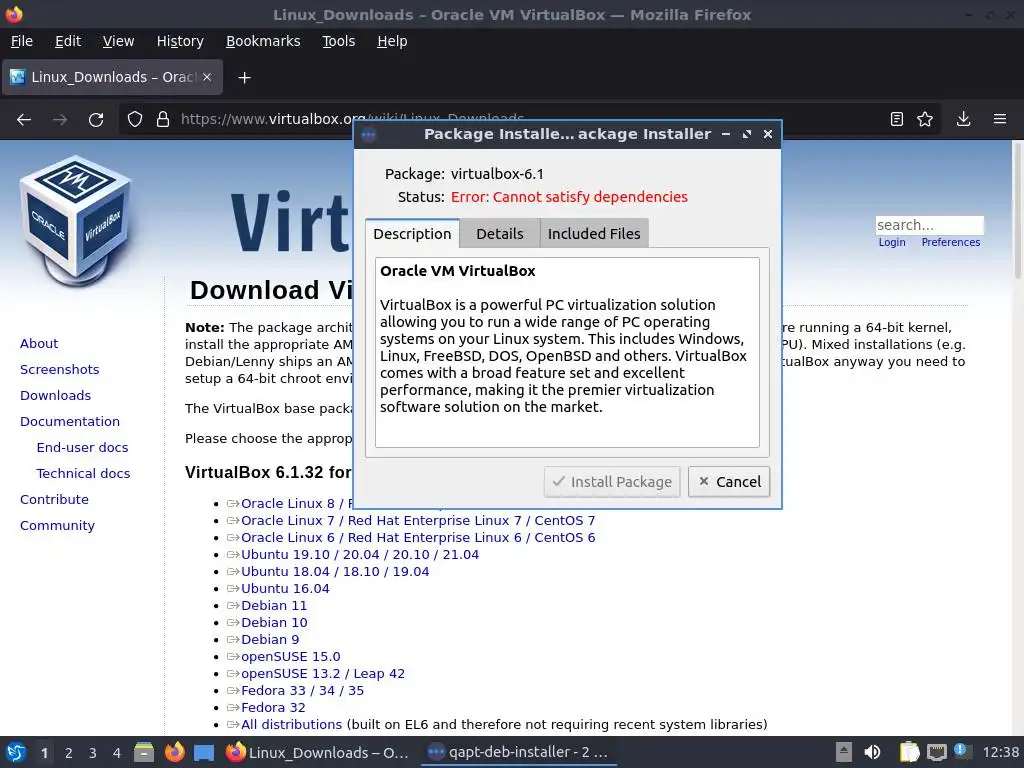Download the openSUSE 15.0 package
The image size is (1024, 768).
tap(291, 656)
